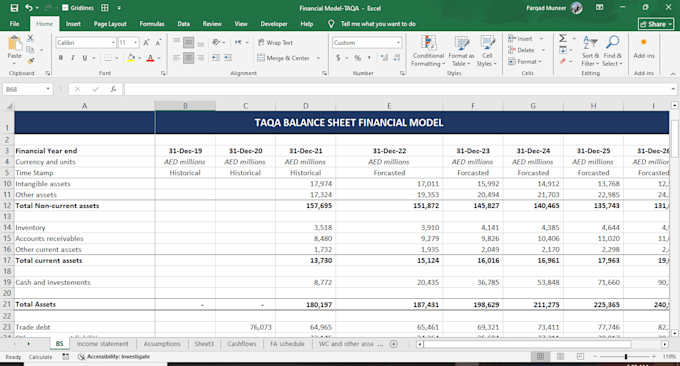Screen dimensions: 680x366
Task: Click Accessibility: Investigate in status bar
Action: [x=114, y=356]
